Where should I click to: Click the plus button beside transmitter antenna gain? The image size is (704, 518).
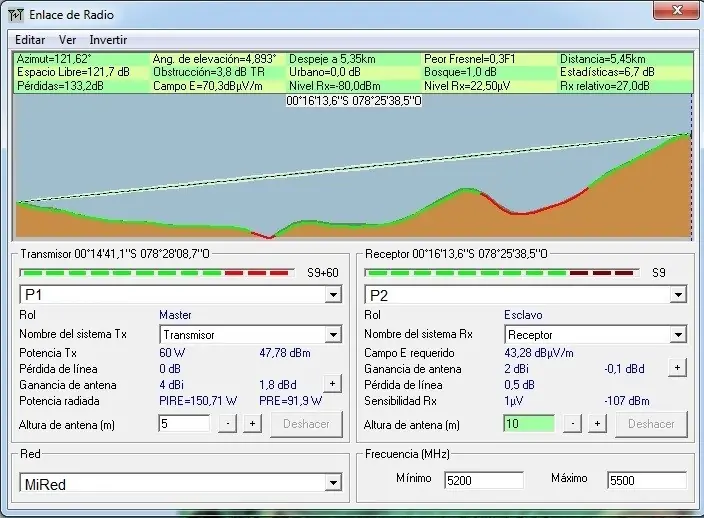click(x=332, y=384)
